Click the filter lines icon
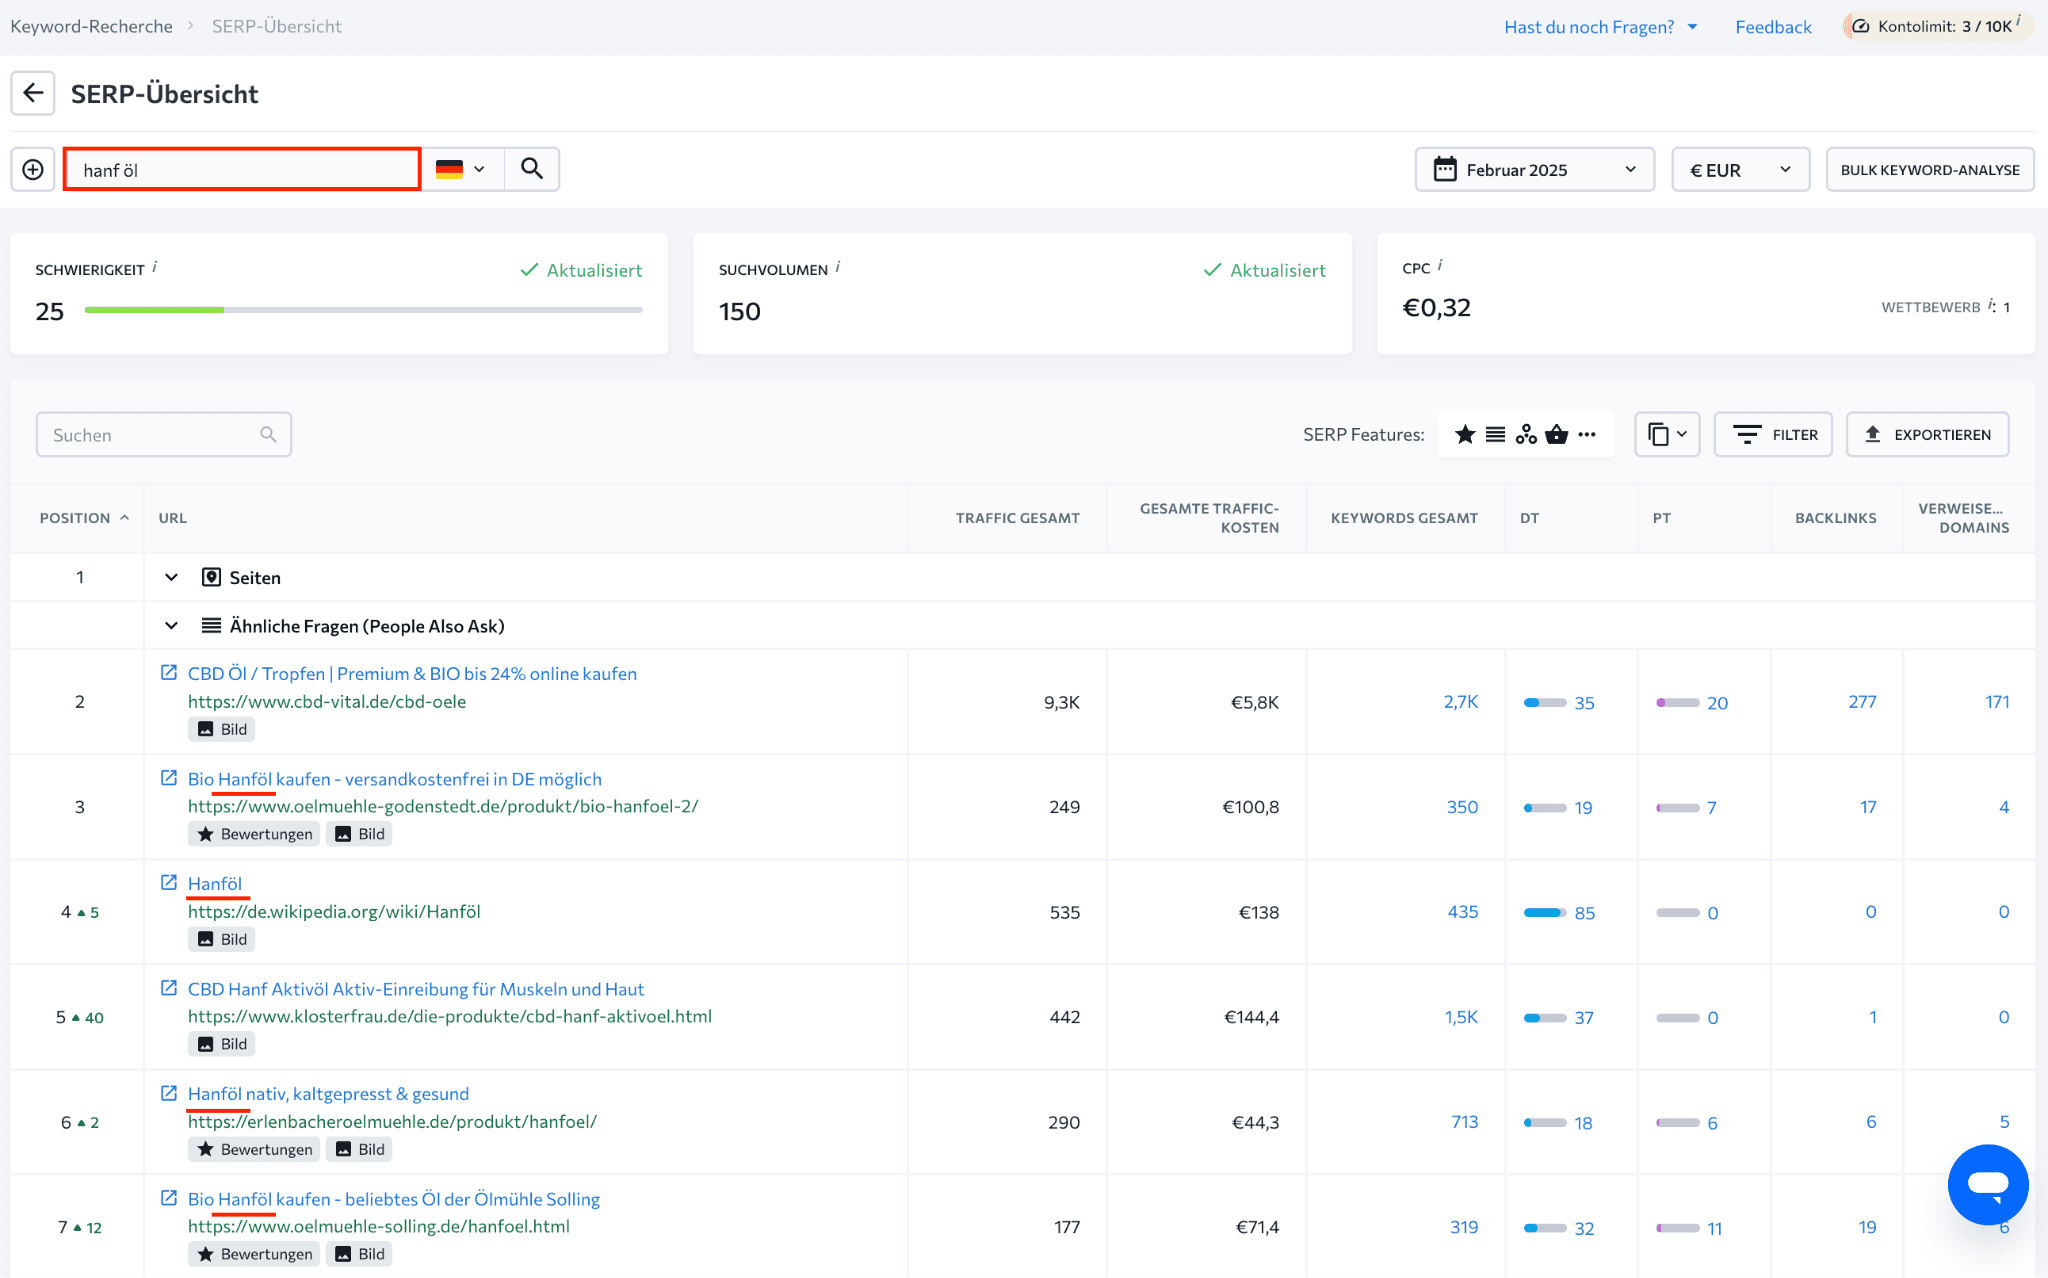Screen dimensions: 2048x1278 [1747, 434]
